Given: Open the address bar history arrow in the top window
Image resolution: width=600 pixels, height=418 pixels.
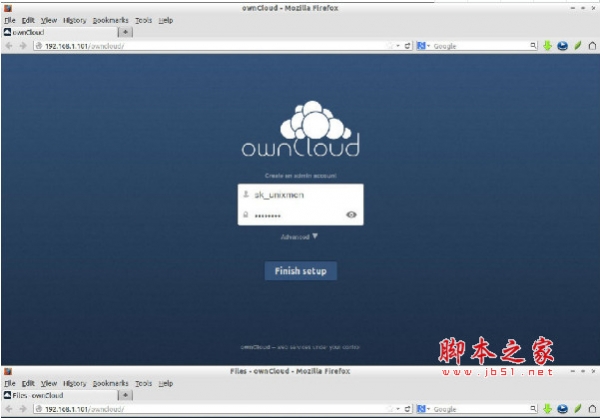Looking at the screenshot, I should tap(398, 46).
